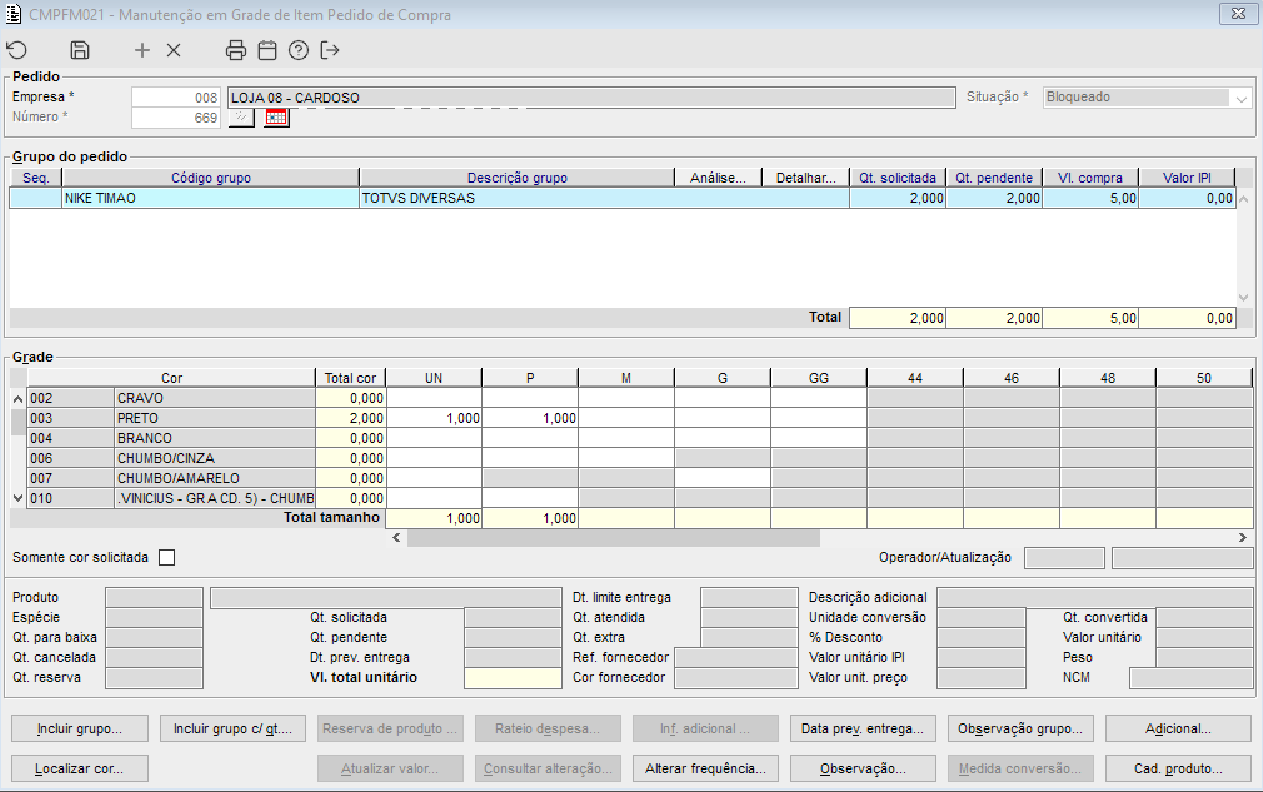The image size is (1263, 792).
Task: Select the BRANCO color row
Action: [x=171, y=438]
